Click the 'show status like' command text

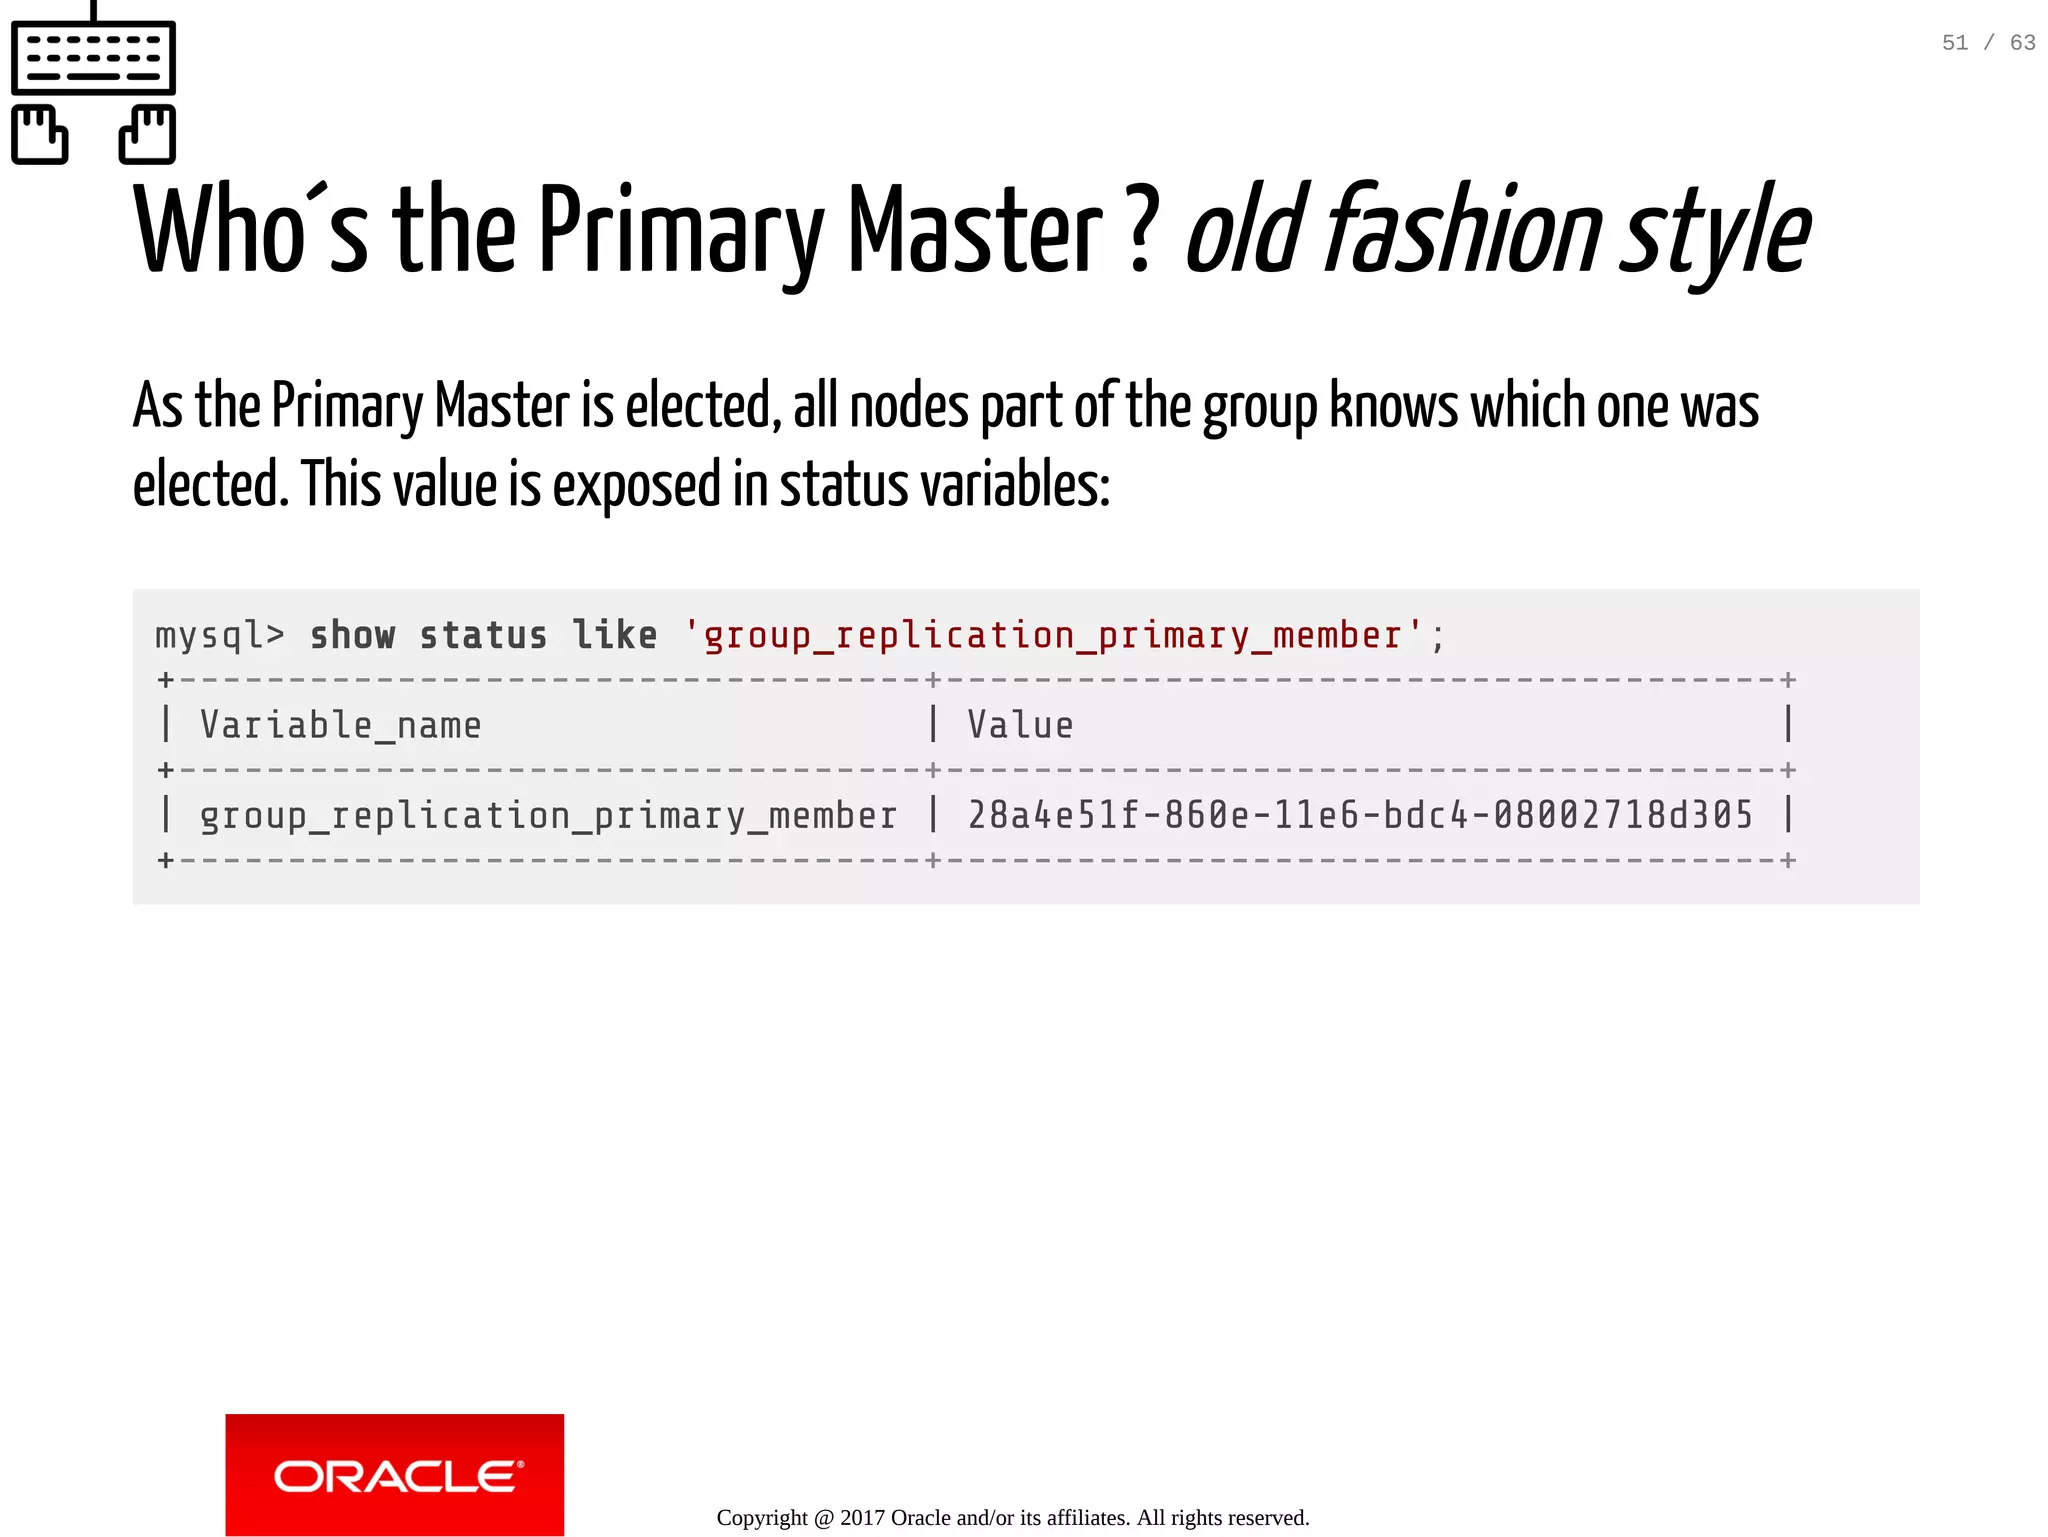[483, 636]
